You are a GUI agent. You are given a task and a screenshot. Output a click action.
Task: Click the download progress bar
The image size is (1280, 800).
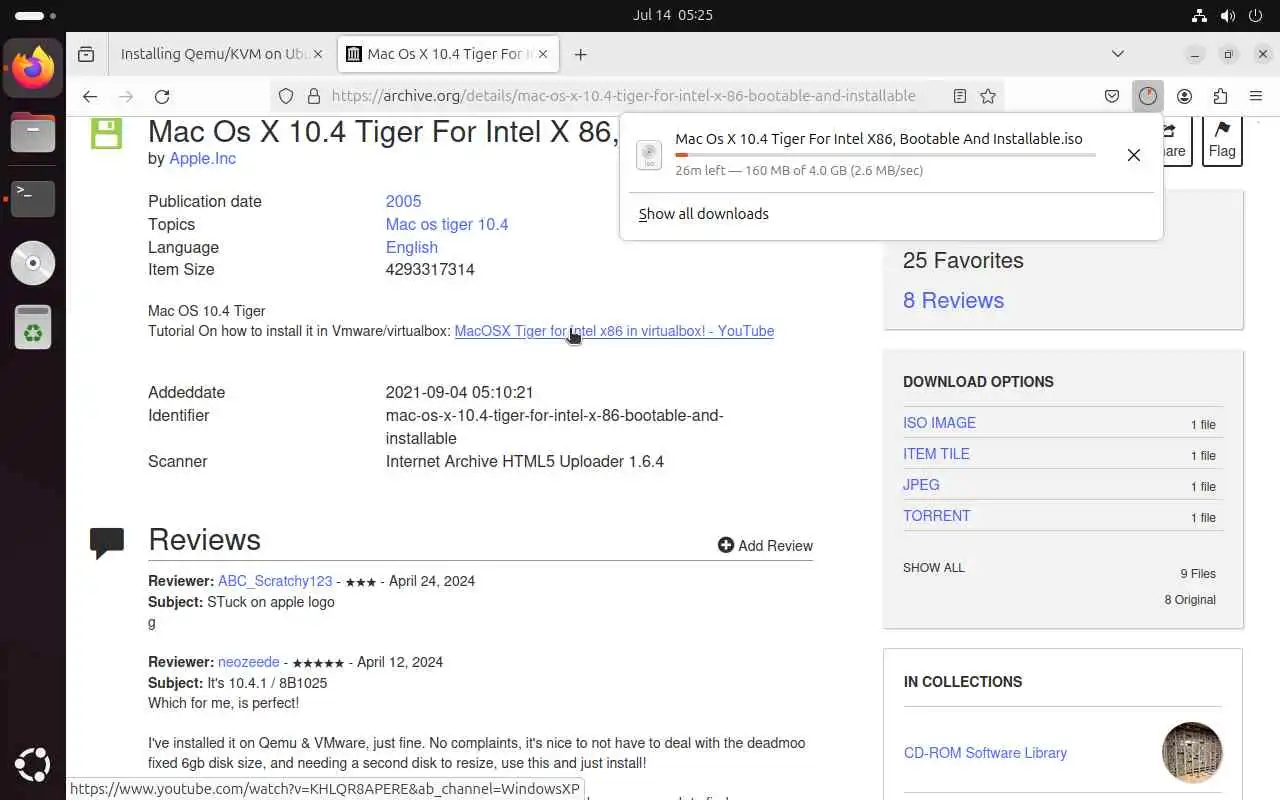pyautogui.click(x=885, y=155)
